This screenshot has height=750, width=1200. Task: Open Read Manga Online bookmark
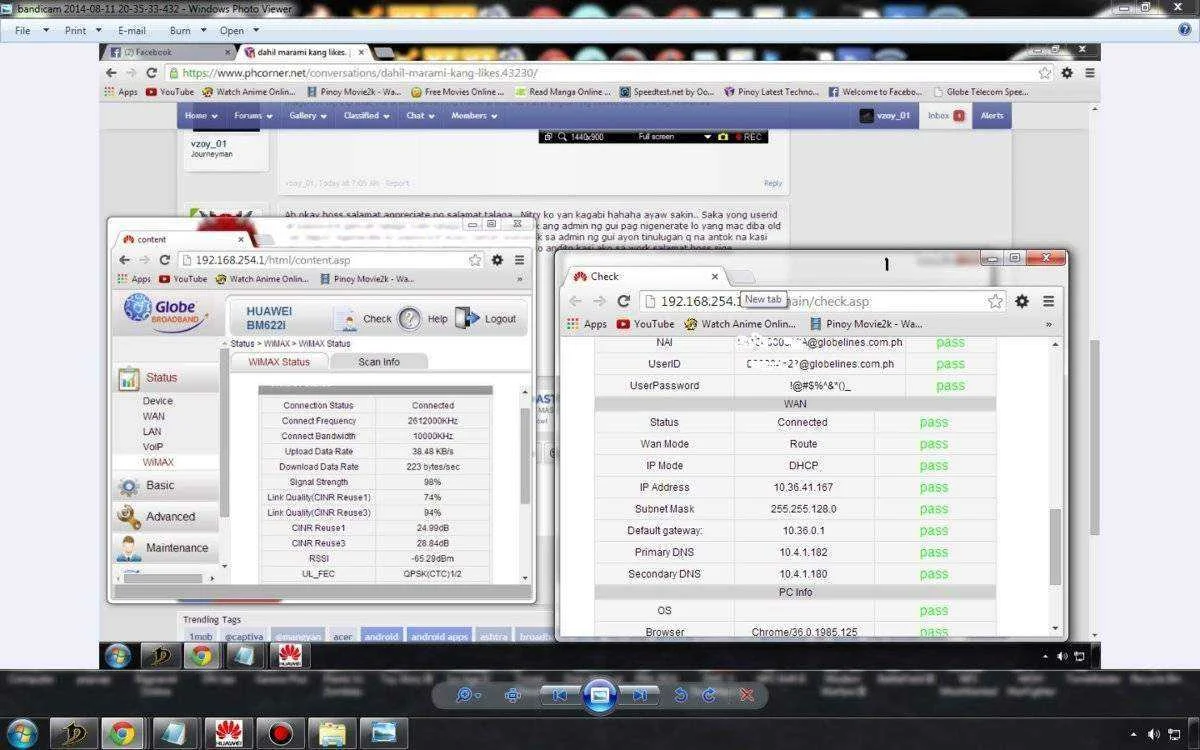click(x=562, y=92)
